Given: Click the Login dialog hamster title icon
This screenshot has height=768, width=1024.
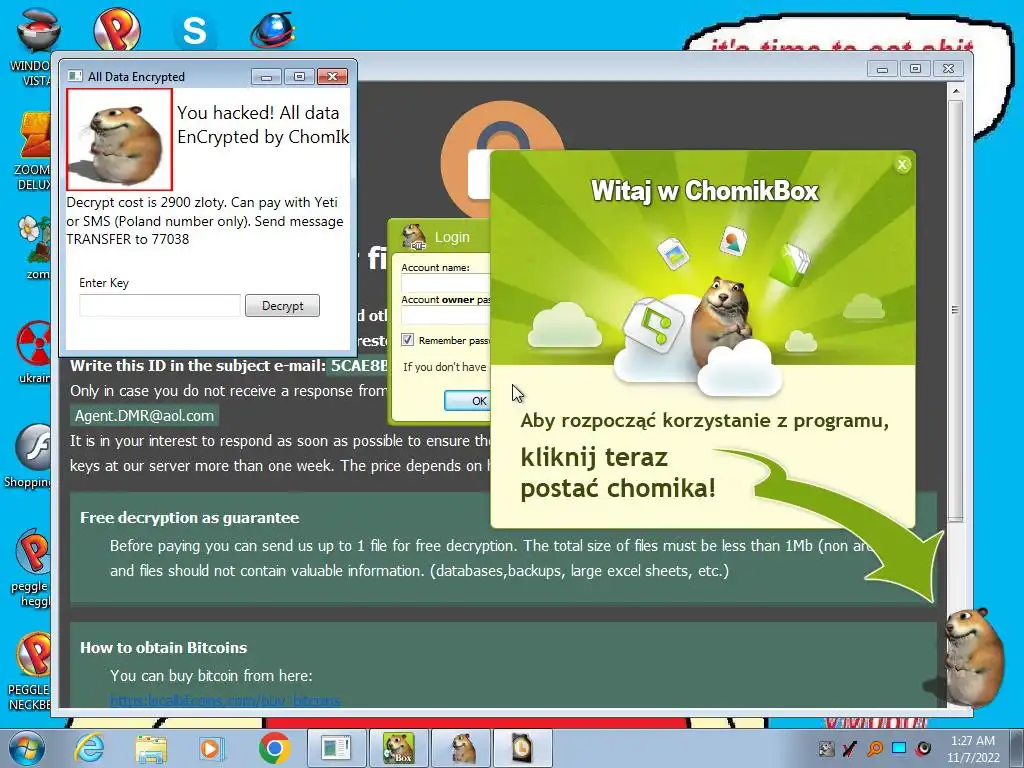Looking at the screenshot, I should [x=413, y=236].
